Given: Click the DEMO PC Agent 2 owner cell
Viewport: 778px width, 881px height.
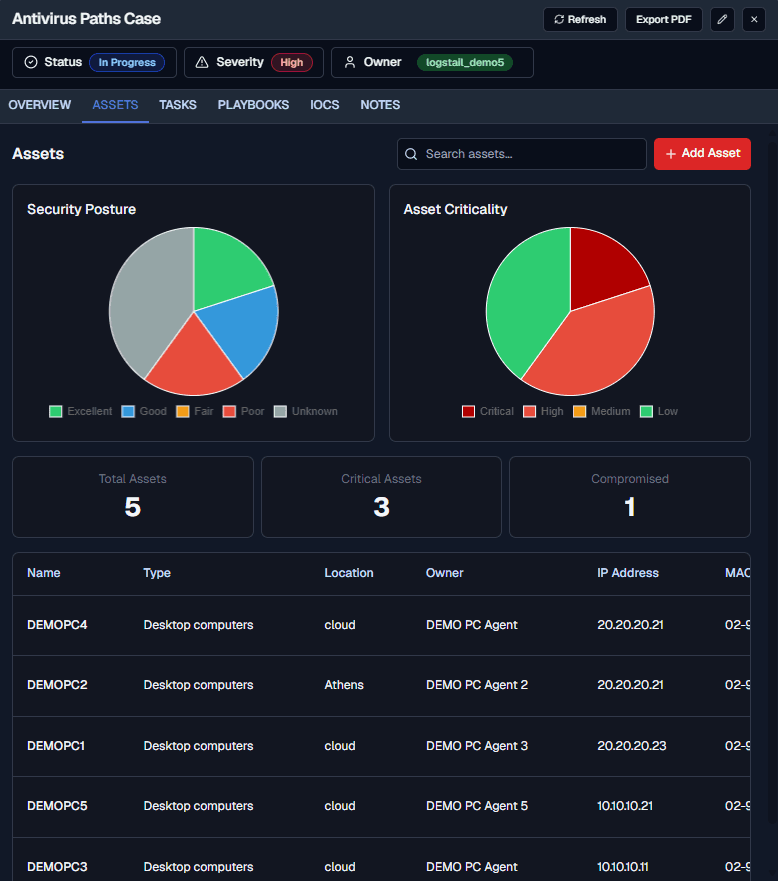Looking at the screenshot, I should [x=477, y=685].
